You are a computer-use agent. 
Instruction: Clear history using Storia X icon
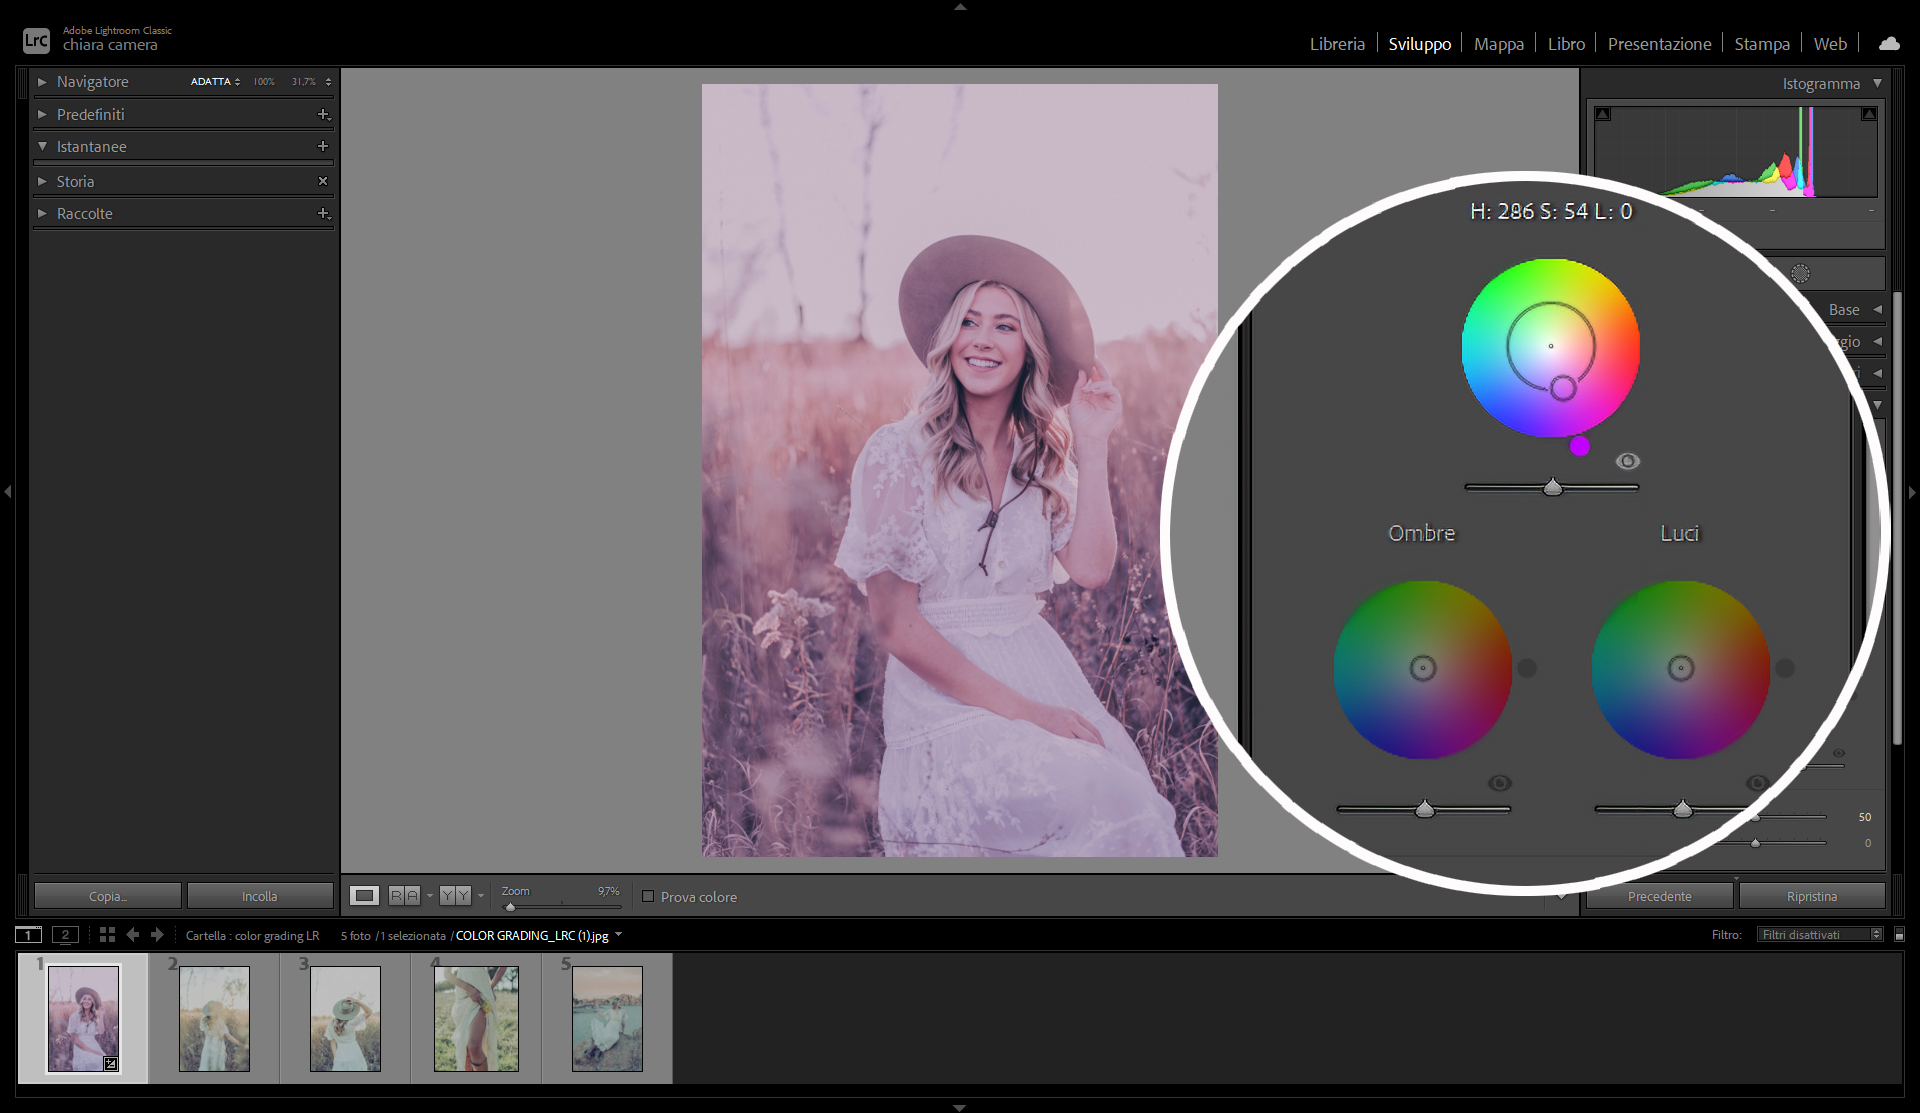point(323,181)
